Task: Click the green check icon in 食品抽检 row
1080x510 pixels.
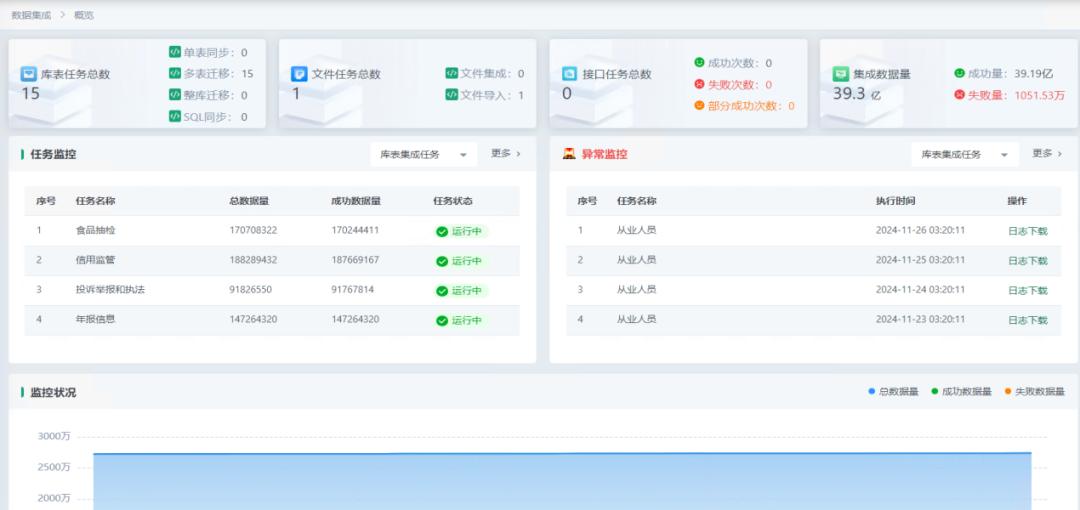Action: click(x=442, y=232)
